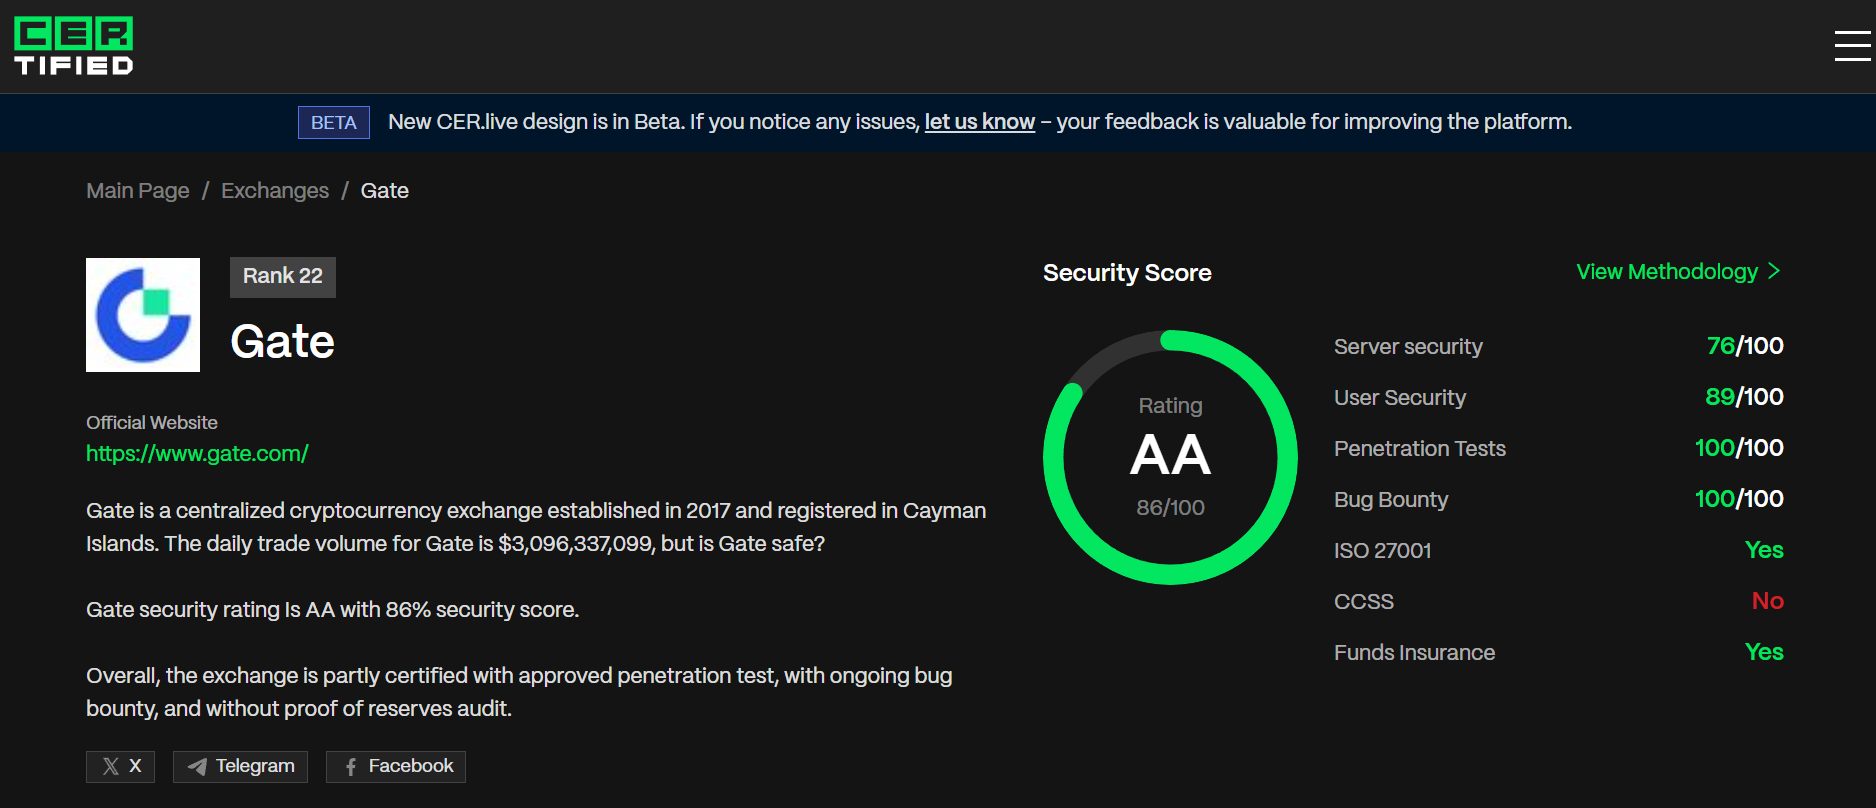1876x808 pixels.
Task: Click the CERtified logo
Action: pos(74,46)
